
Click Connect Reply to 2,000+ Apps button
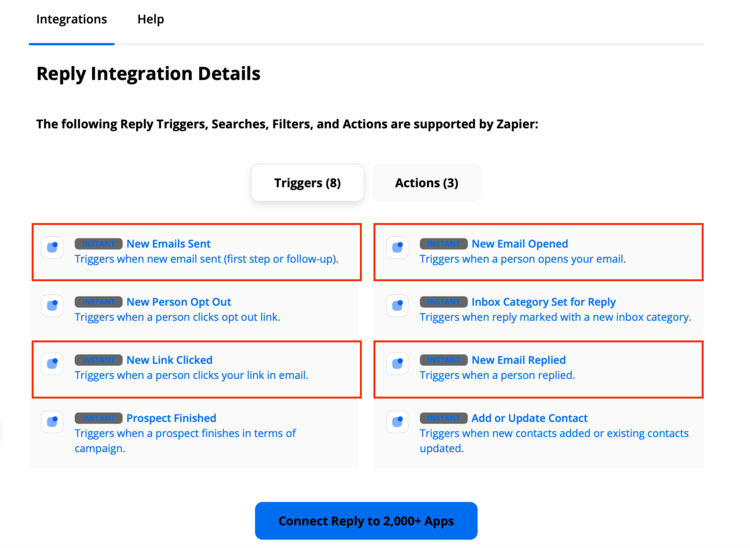pos(366,521)
